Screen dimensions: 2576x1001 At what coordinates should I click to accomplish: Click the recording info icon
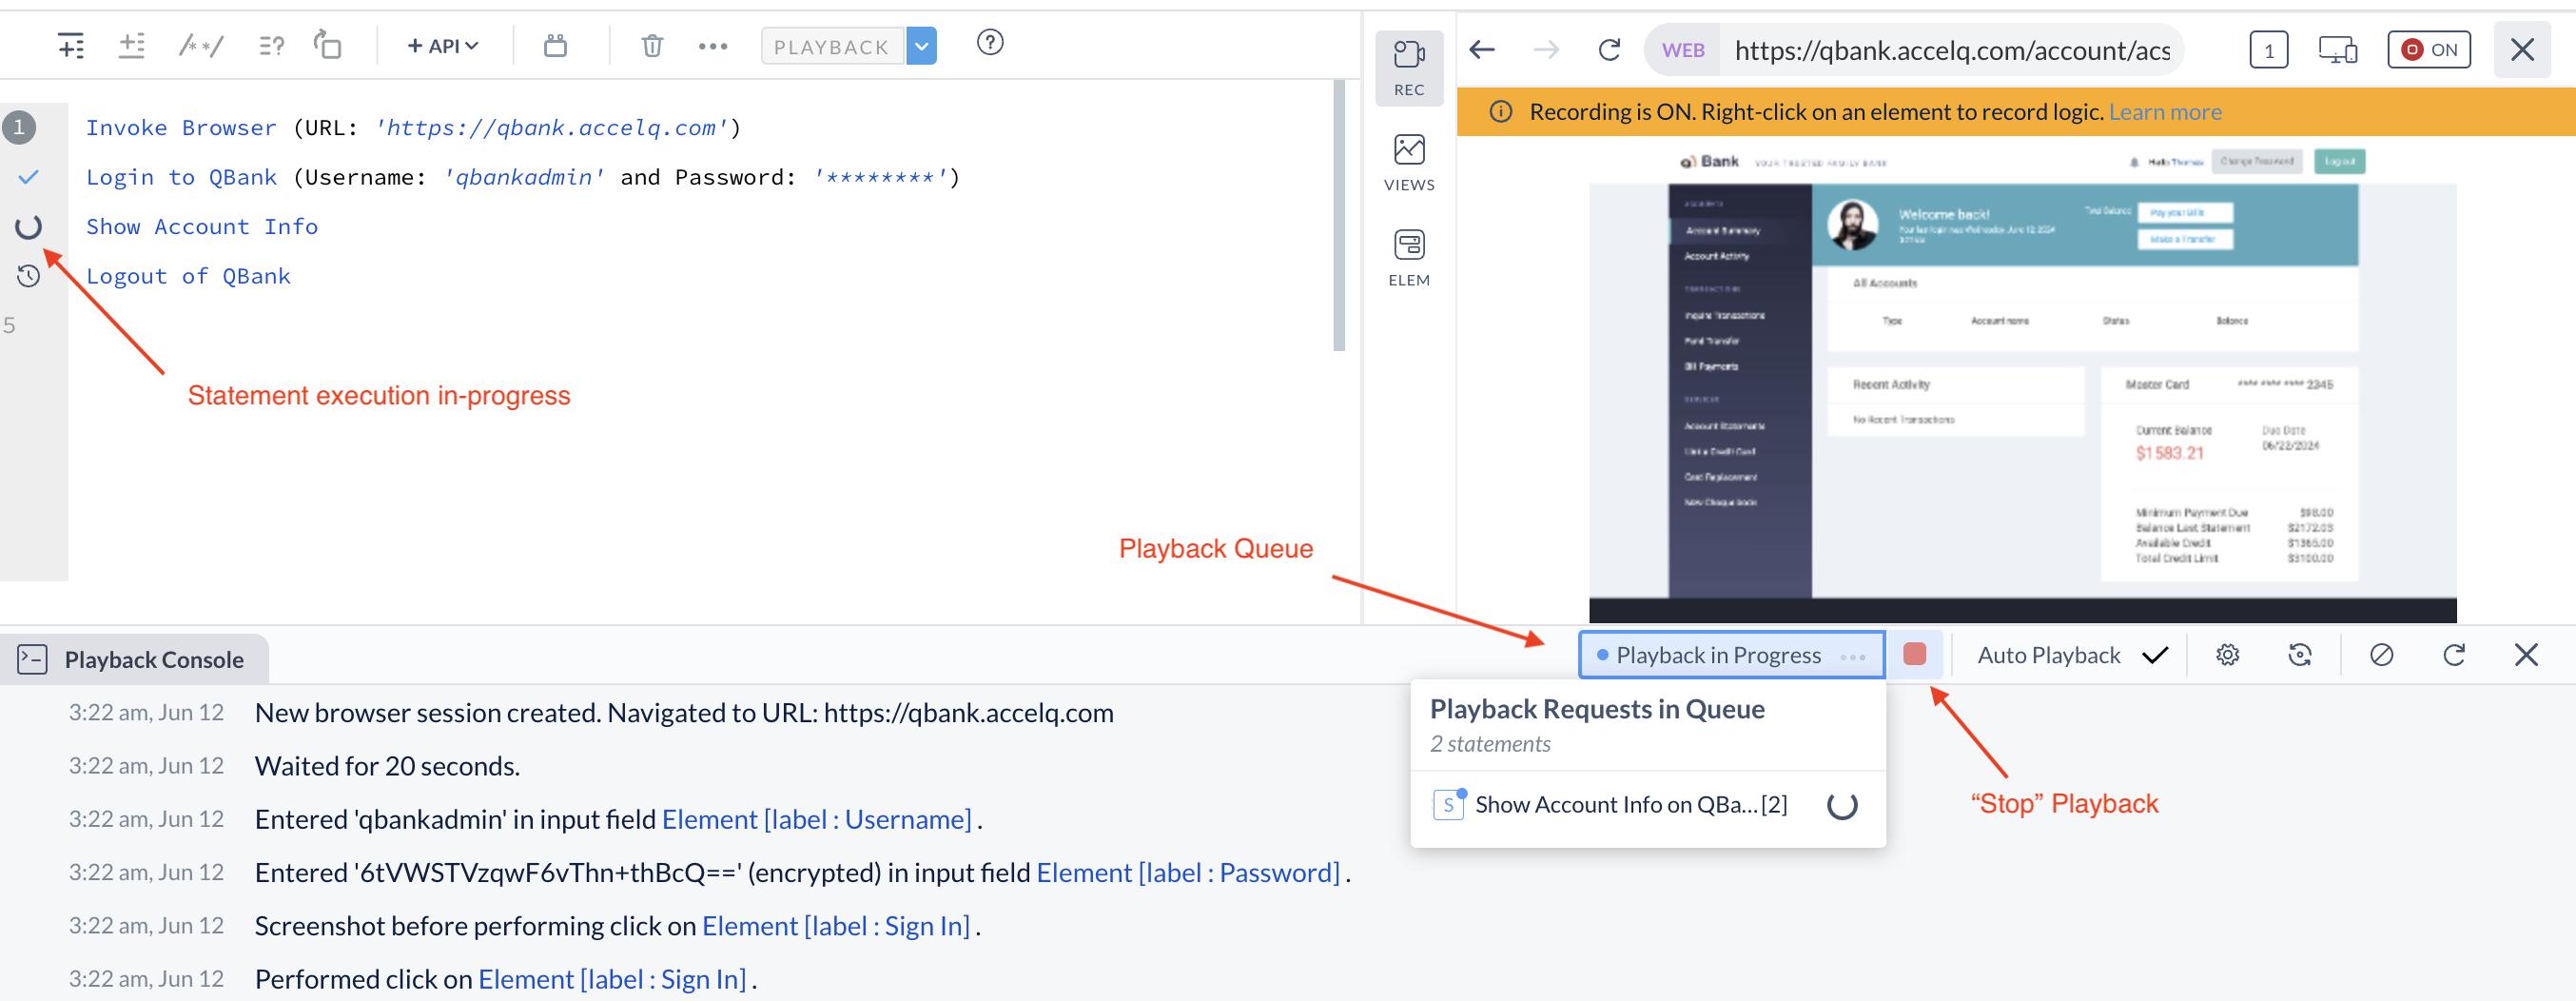1501,112
